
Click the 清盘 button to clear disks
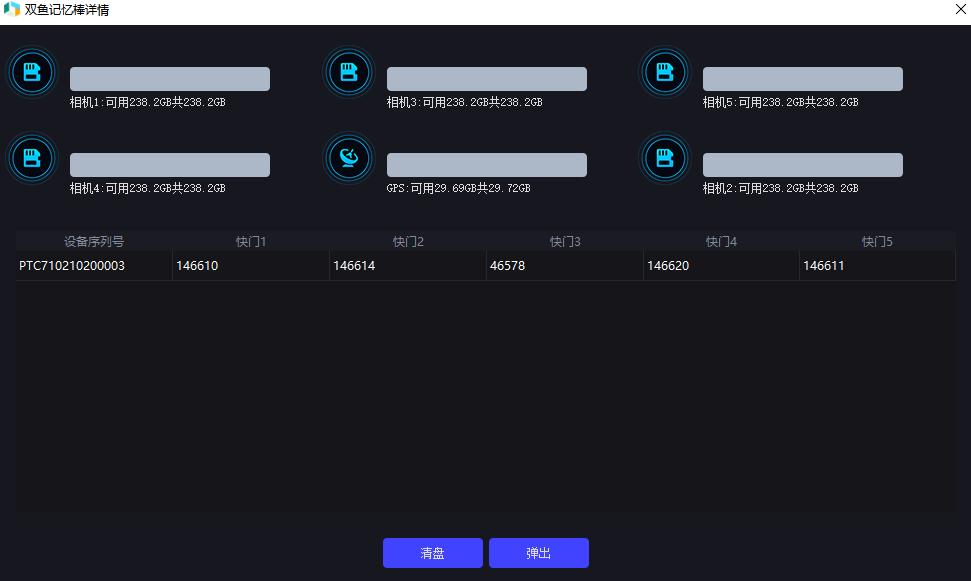433,553
